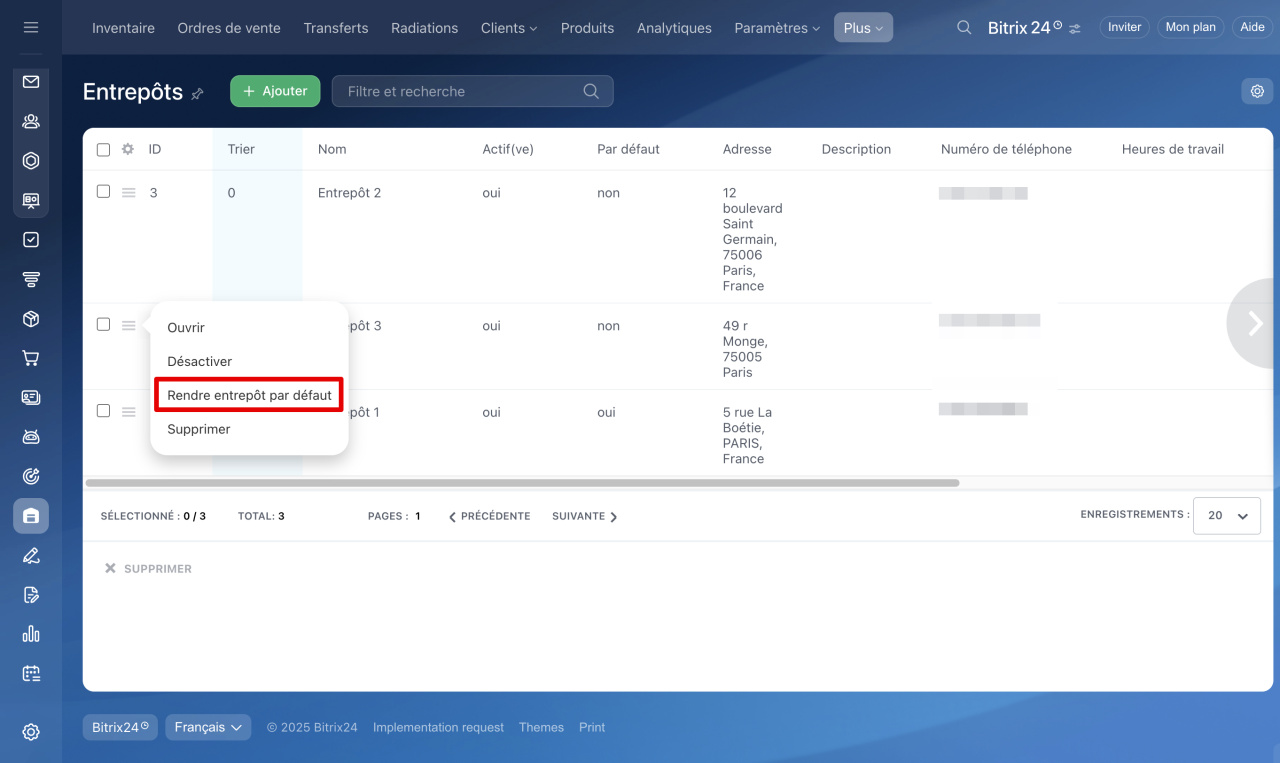Open the calendar list icon in the sidebar

point(31,673)
